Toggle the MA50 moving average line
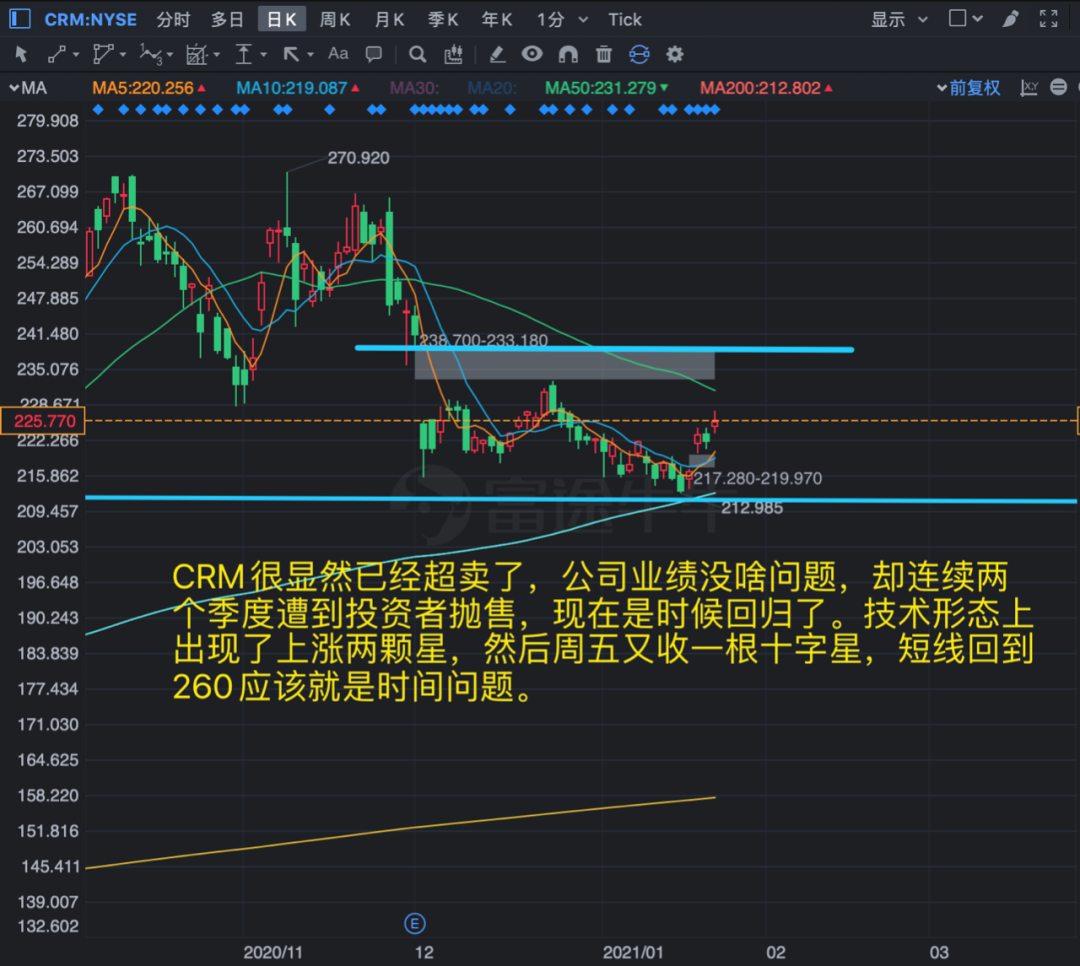 tap(606, 88)
